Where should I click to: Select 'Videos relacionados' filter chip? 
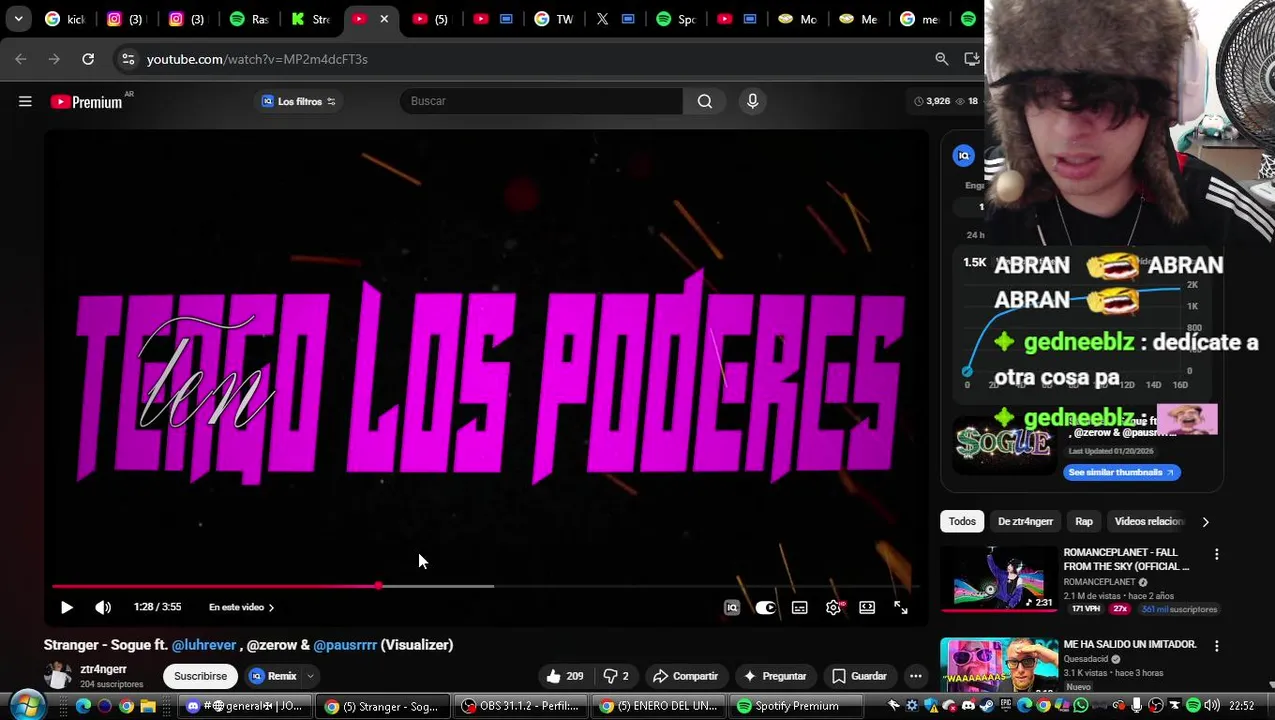[1149, 521]
